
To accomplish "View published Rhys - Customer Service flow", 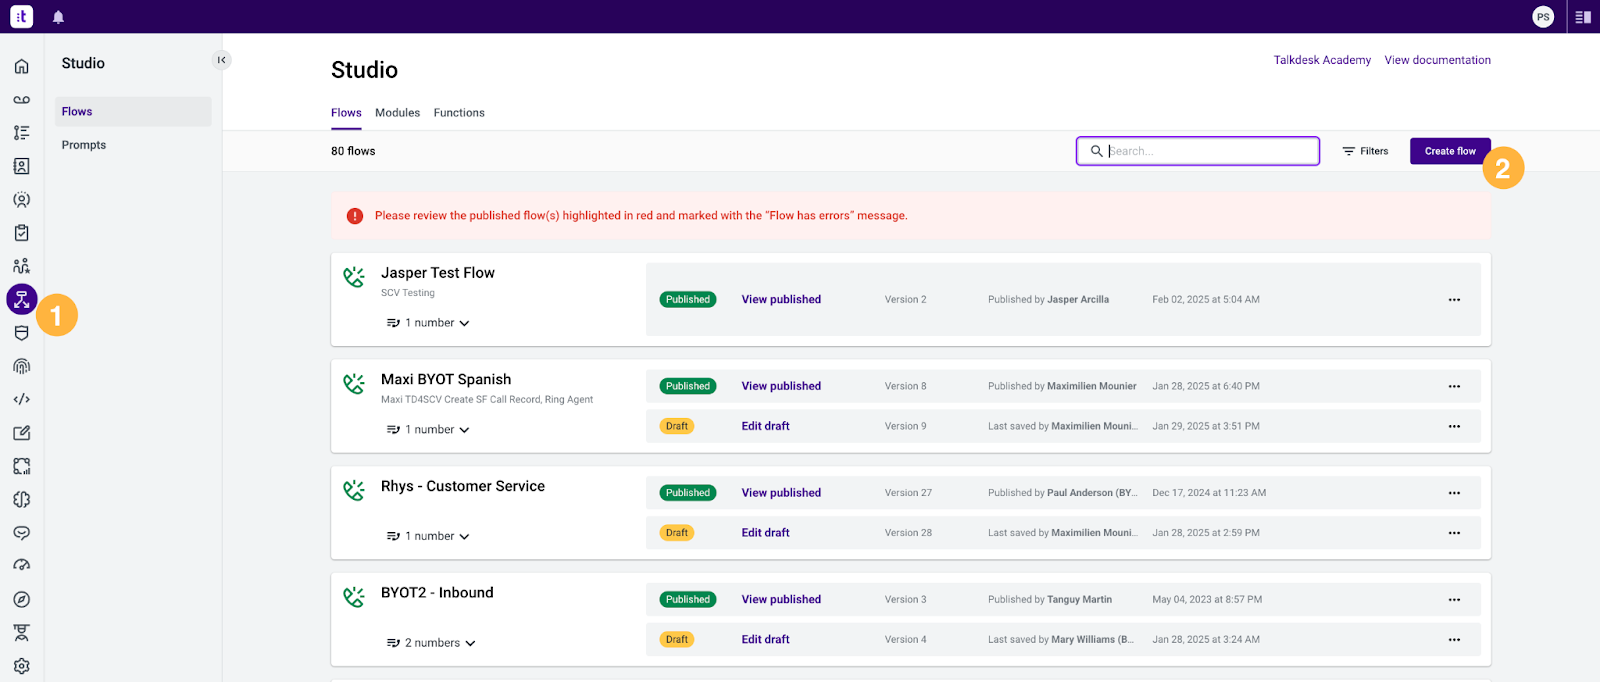I will [x=781, y=493].
